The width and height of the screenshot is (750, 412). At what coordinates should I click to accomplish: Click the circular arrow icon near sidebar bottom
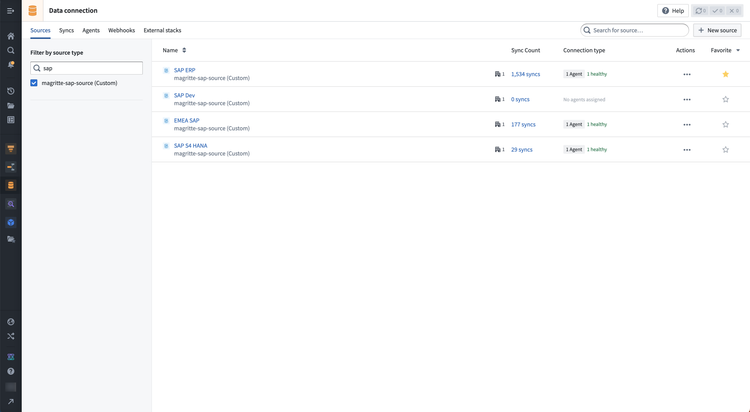pyautogui.click(x=11, y=322)
